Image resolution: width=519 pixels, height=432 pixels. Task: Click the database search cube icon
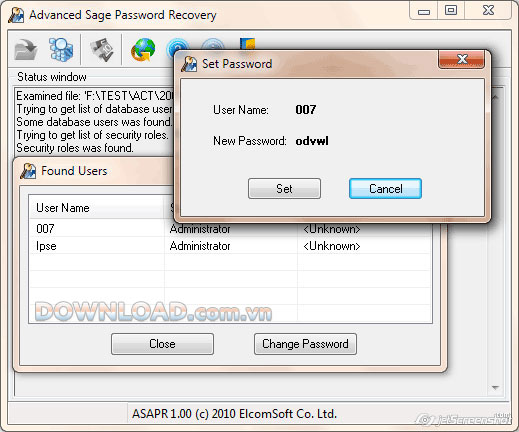pos(61,50)
